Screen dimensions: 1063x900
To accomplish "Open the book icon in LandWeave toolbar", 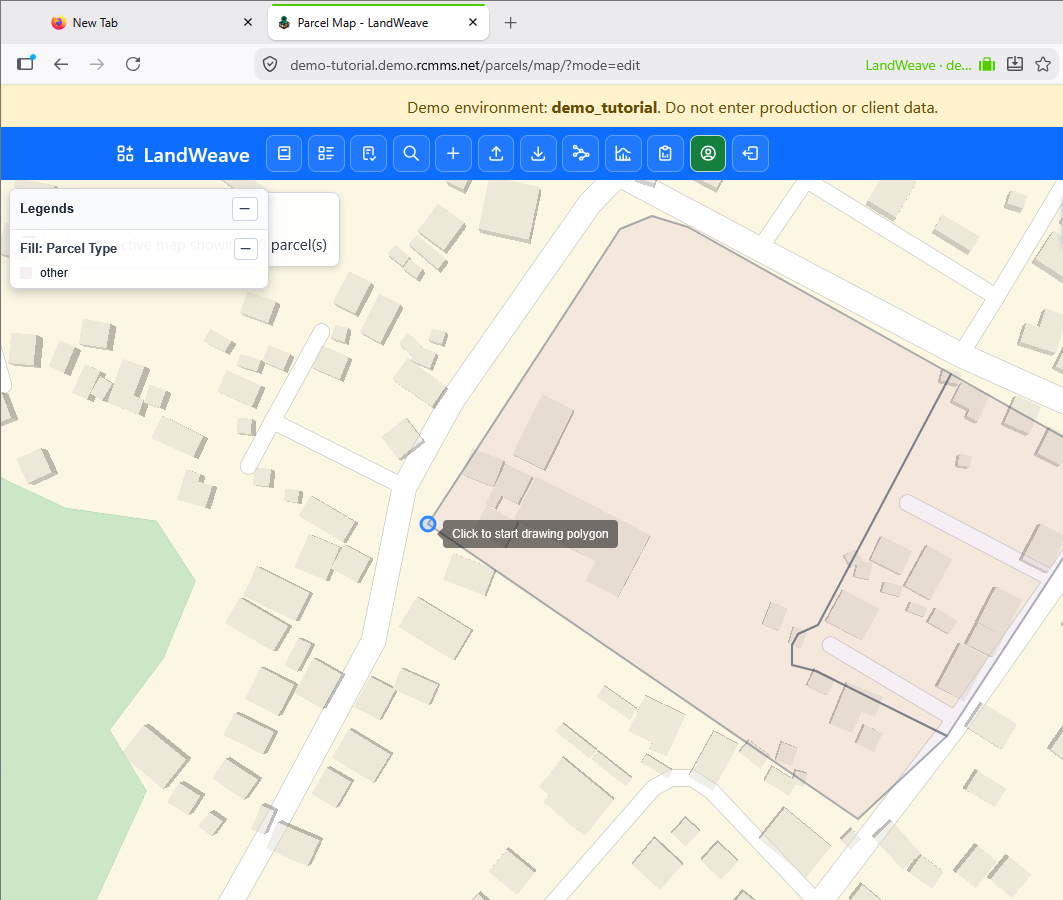I will [x=284, y=153].
